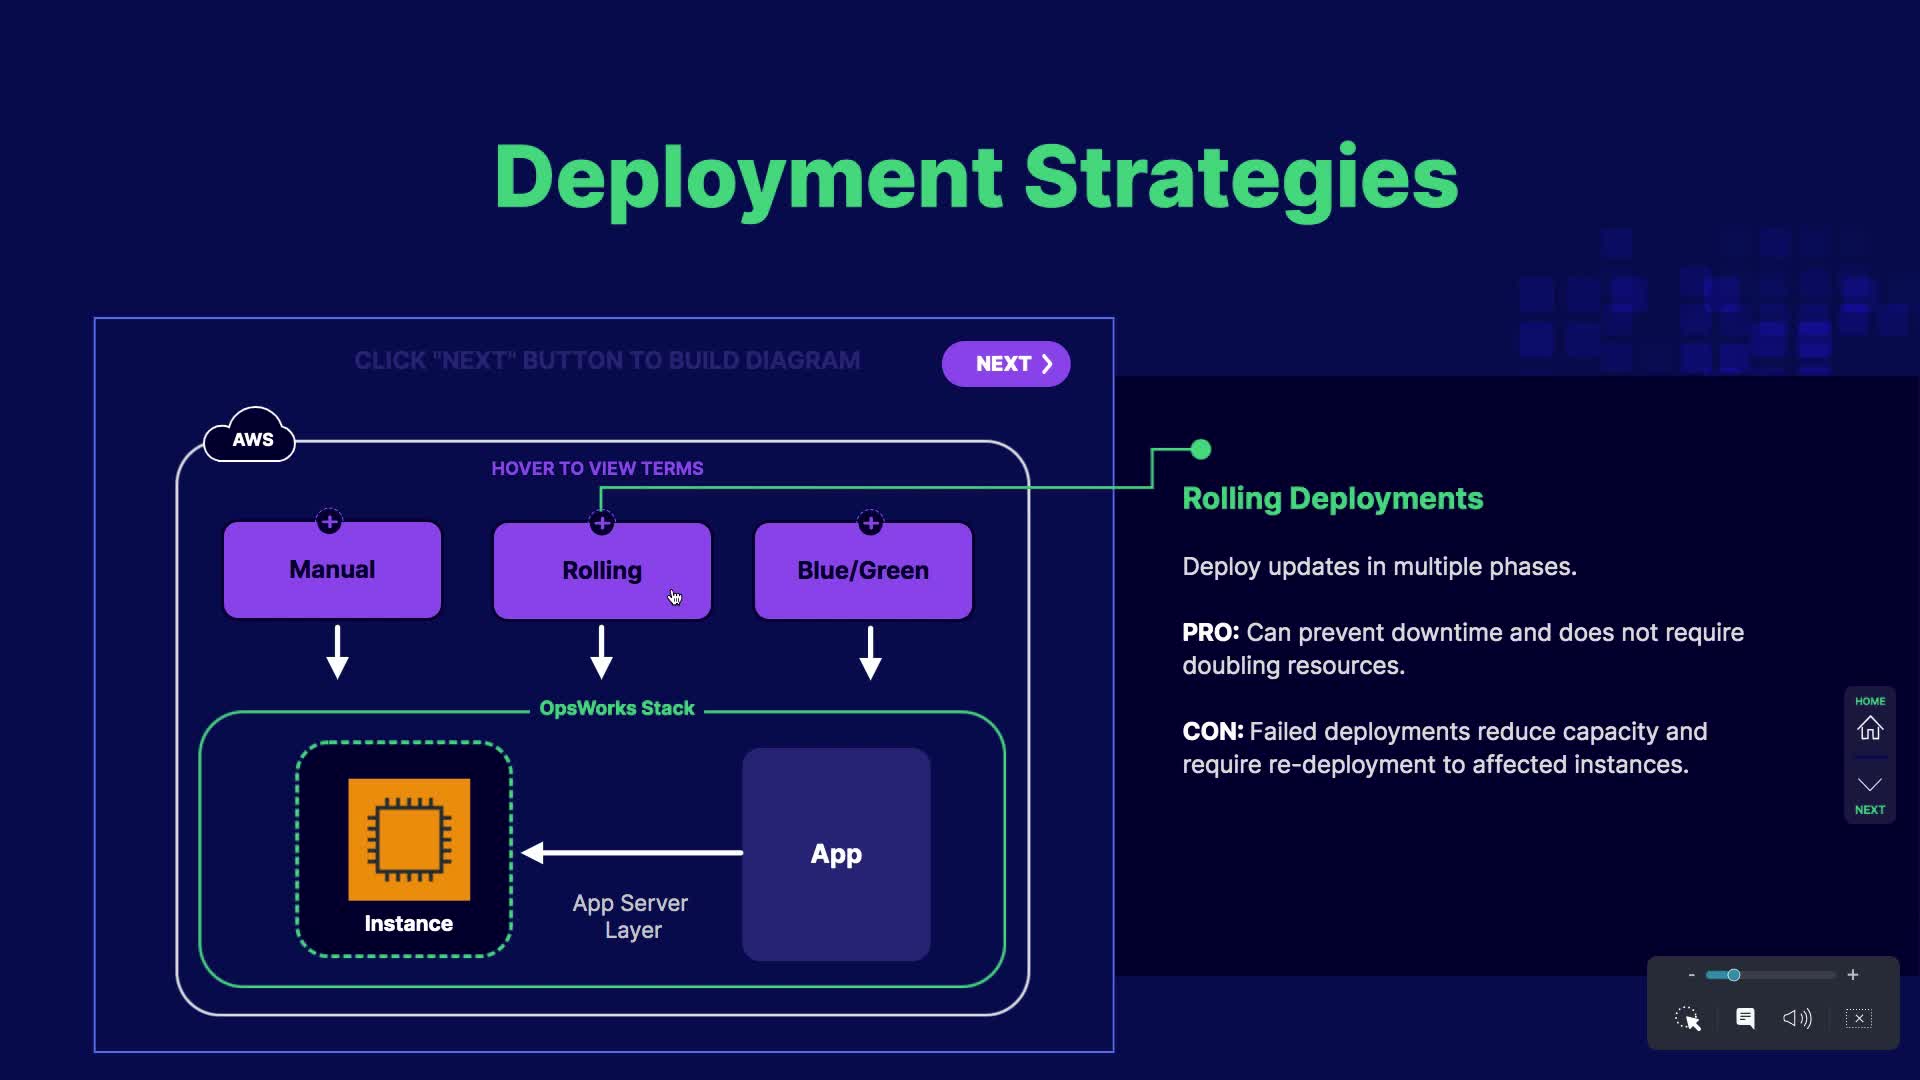Viewport: 1920px width, 1080px height.
Task: Expand plus icon above Rolling box
Action: 602,522
